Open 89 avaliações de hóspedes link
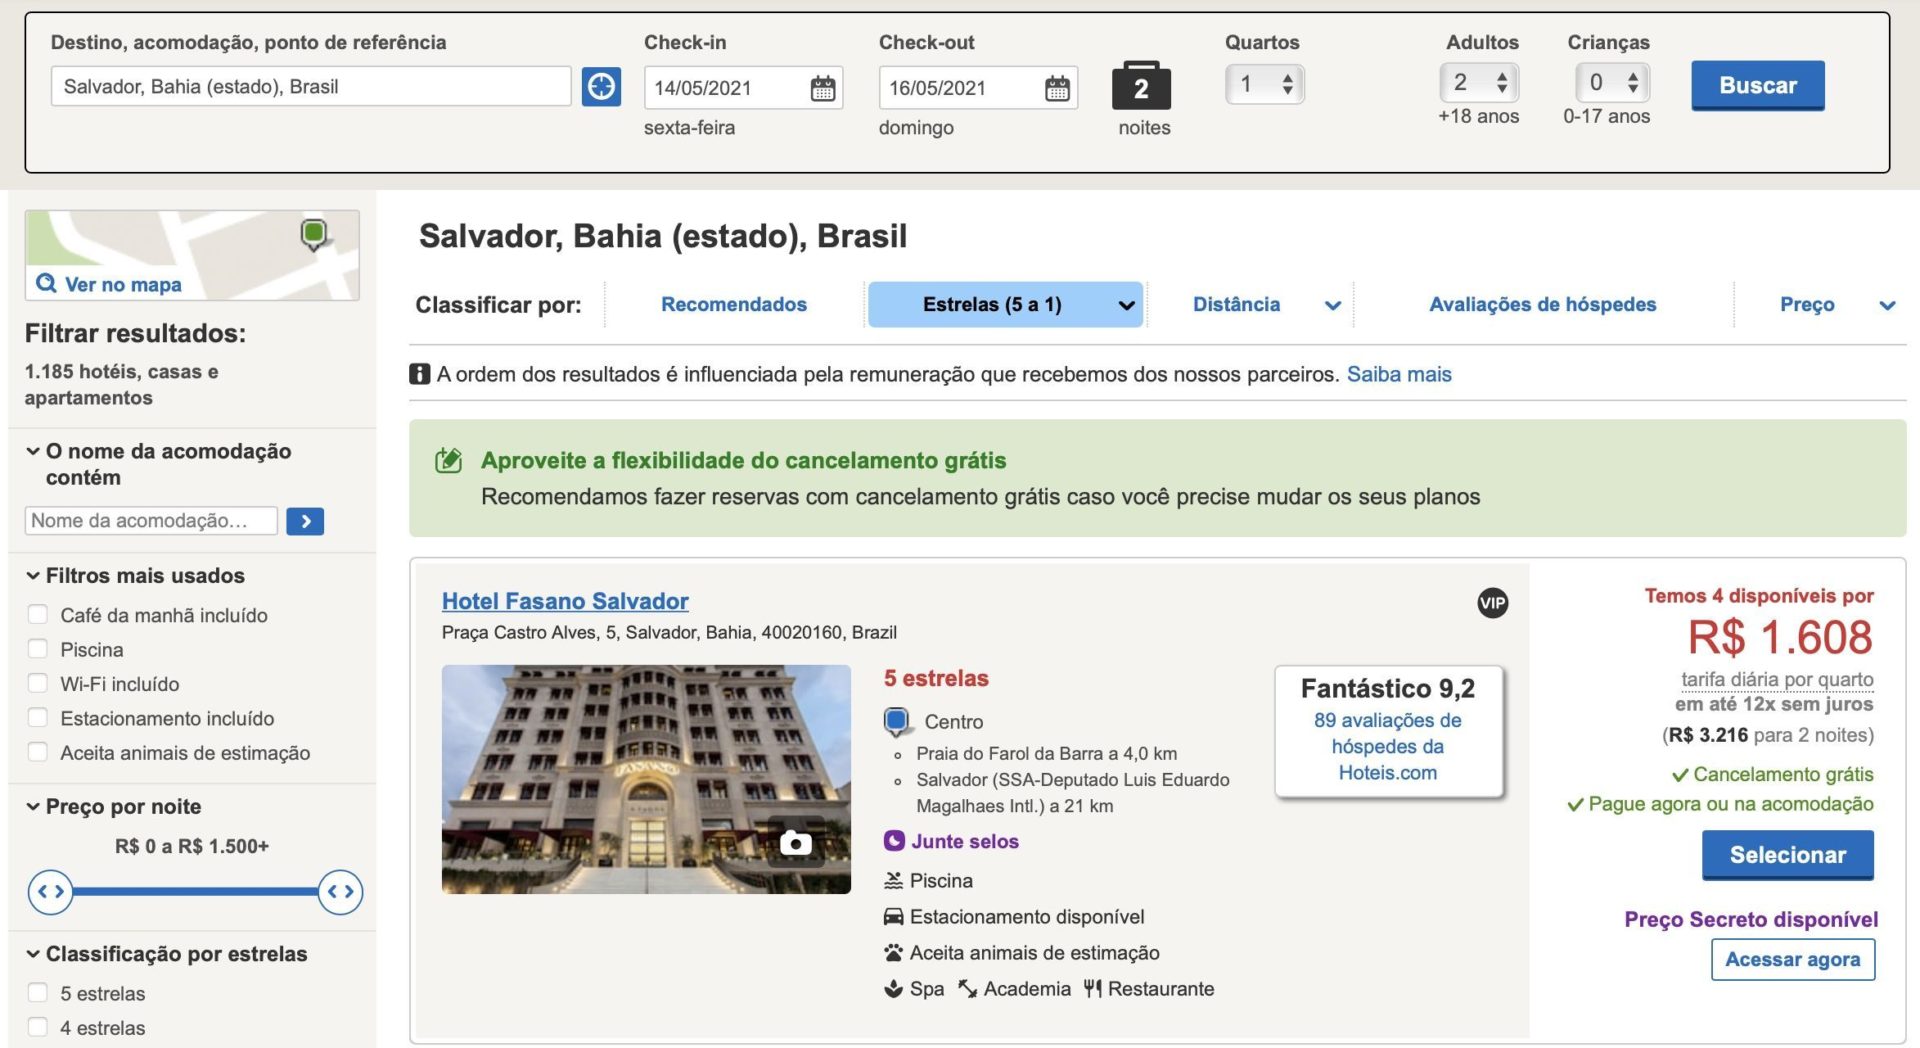 coord(1387,746)
